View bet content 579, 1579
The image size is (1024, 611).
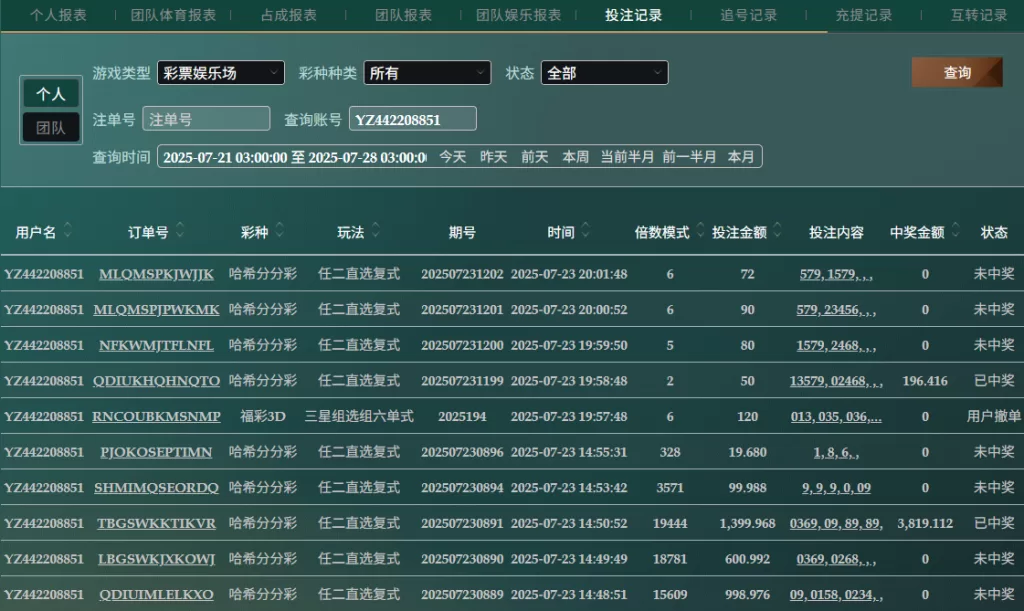click(836, 274)
